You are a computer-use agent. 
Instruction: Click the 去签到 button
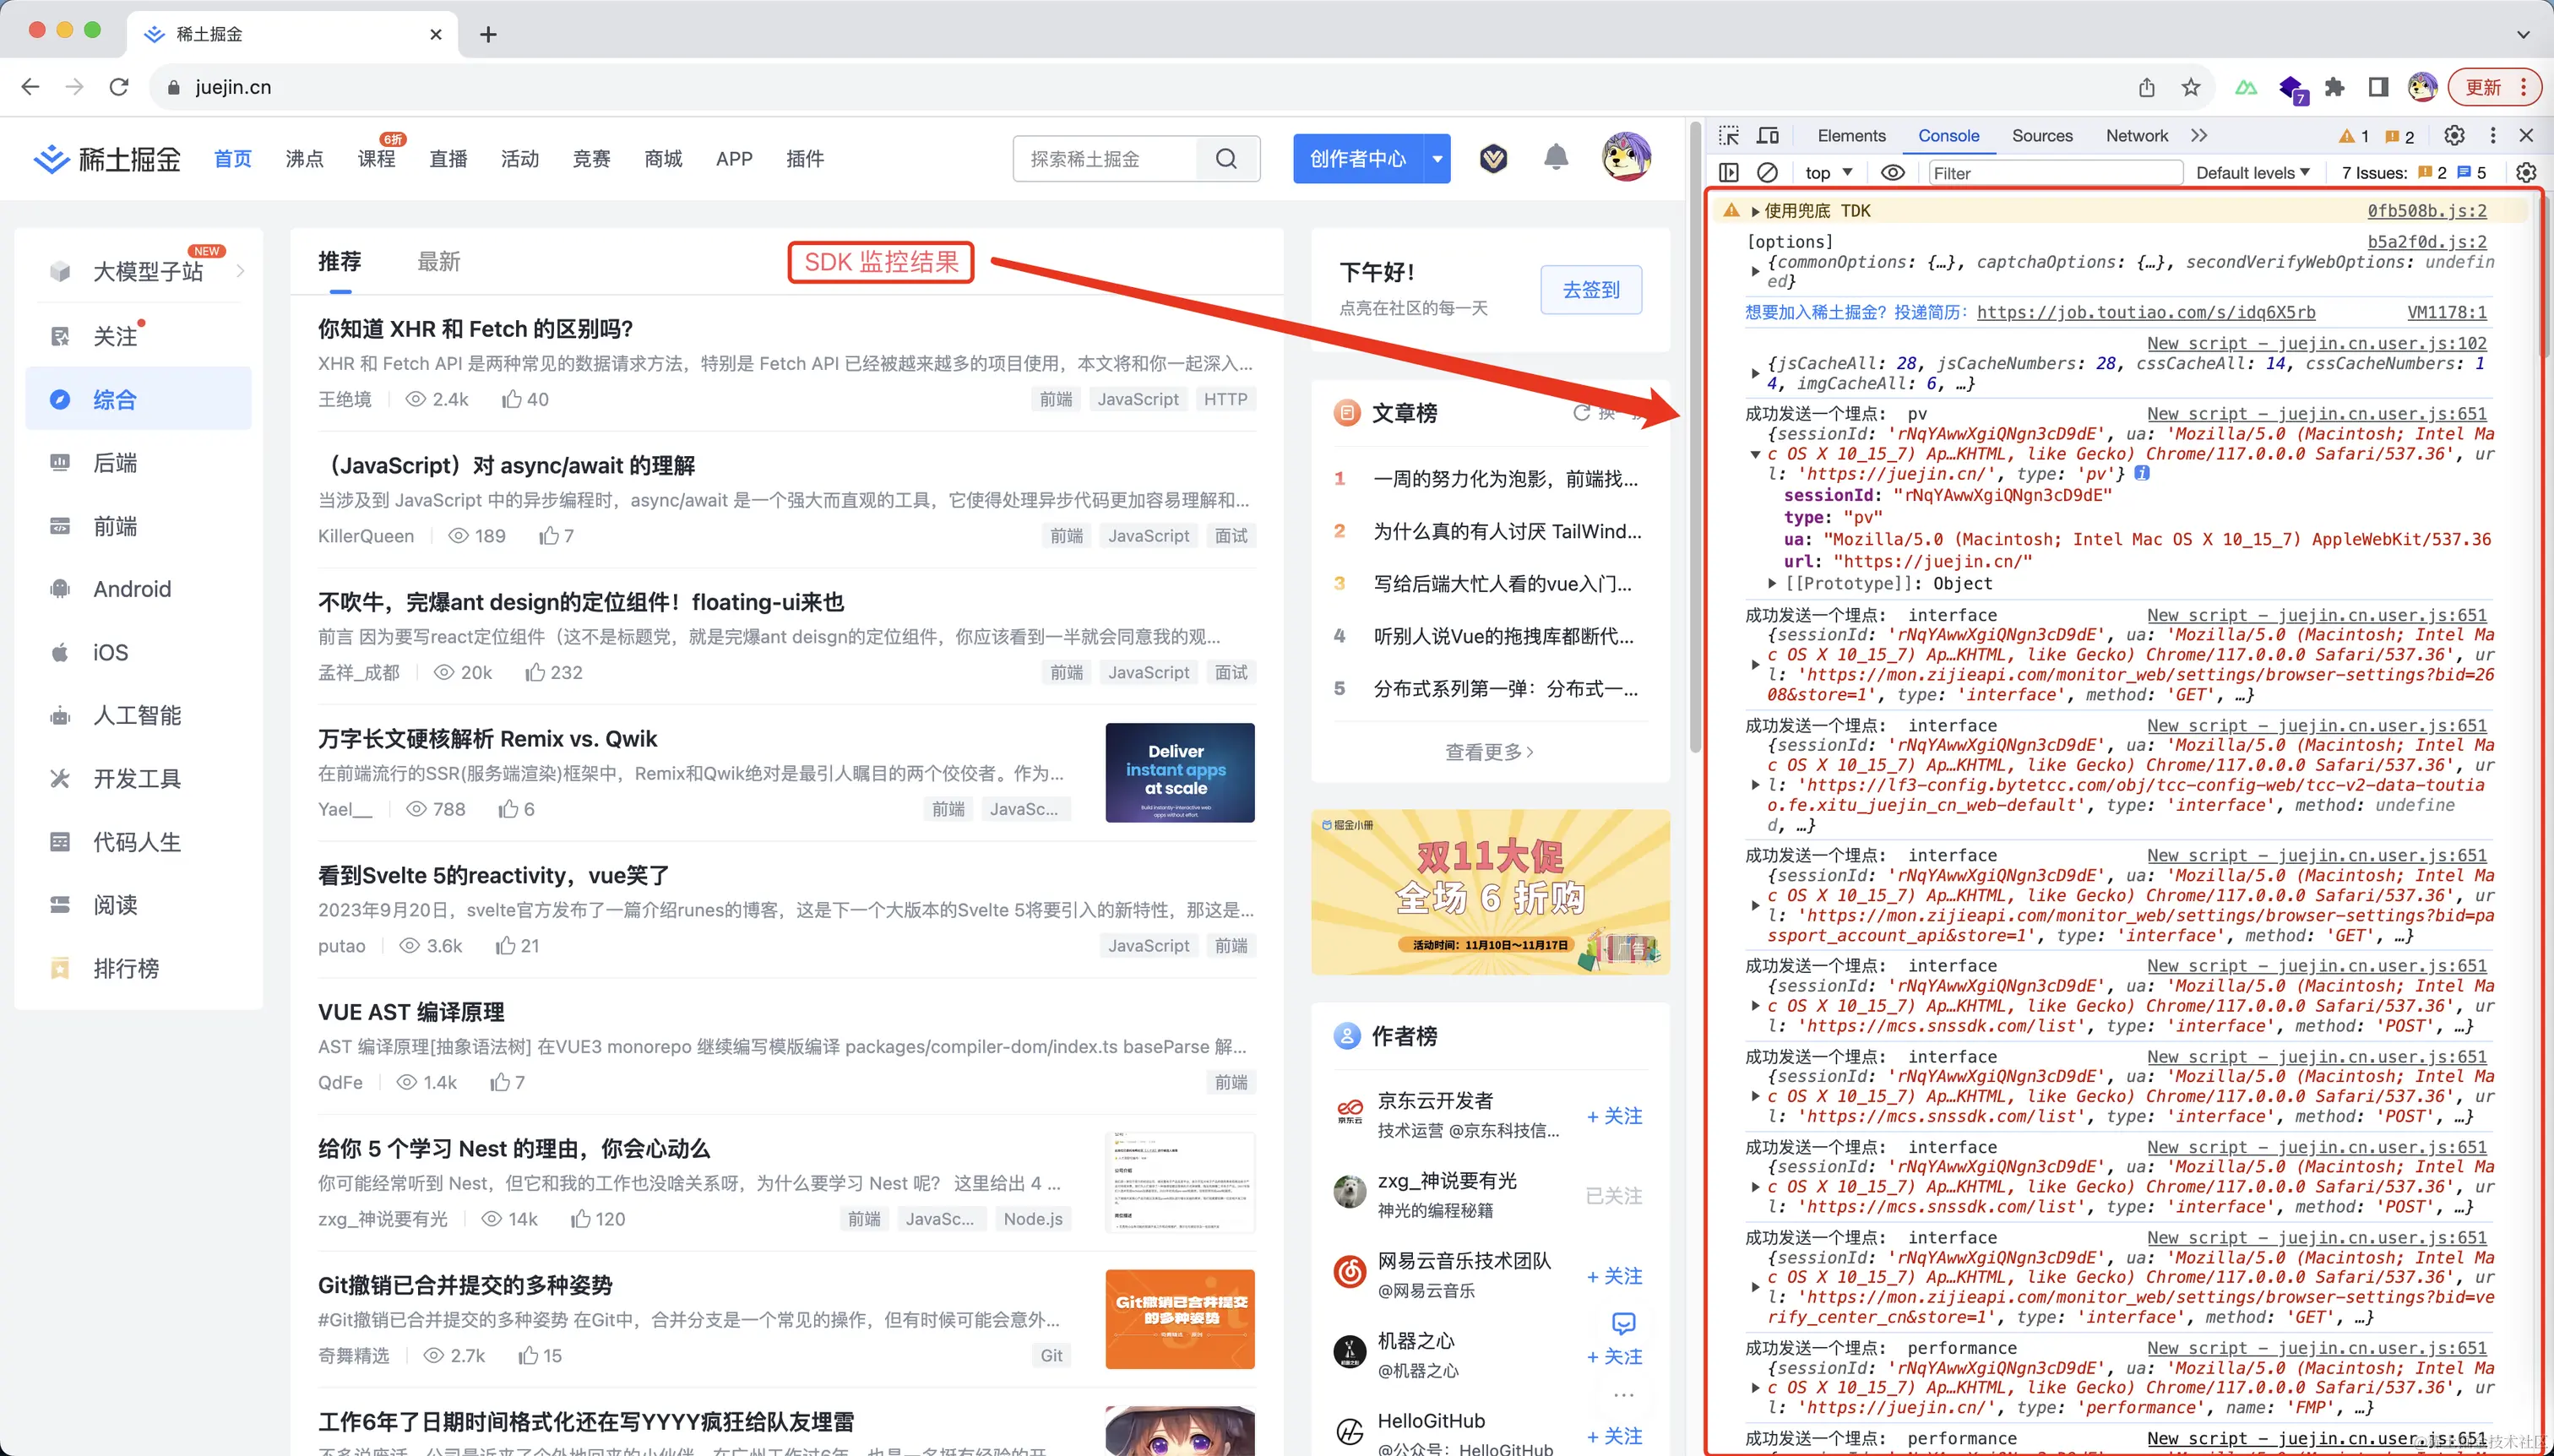1591,289
